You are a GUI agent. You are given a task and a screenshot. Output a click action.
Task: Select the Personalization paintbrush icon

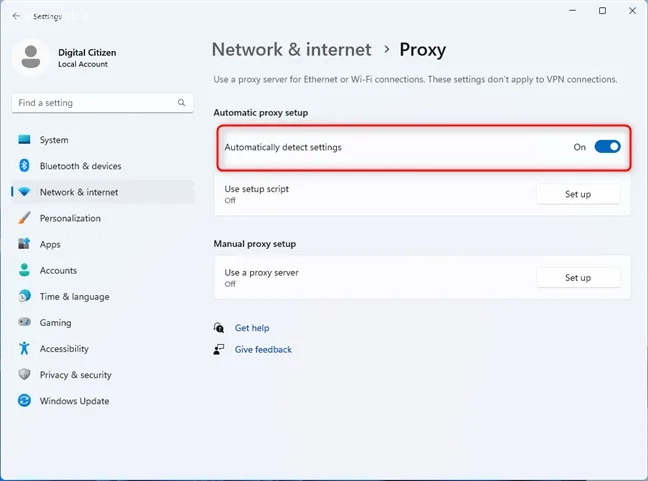[24, 218]
